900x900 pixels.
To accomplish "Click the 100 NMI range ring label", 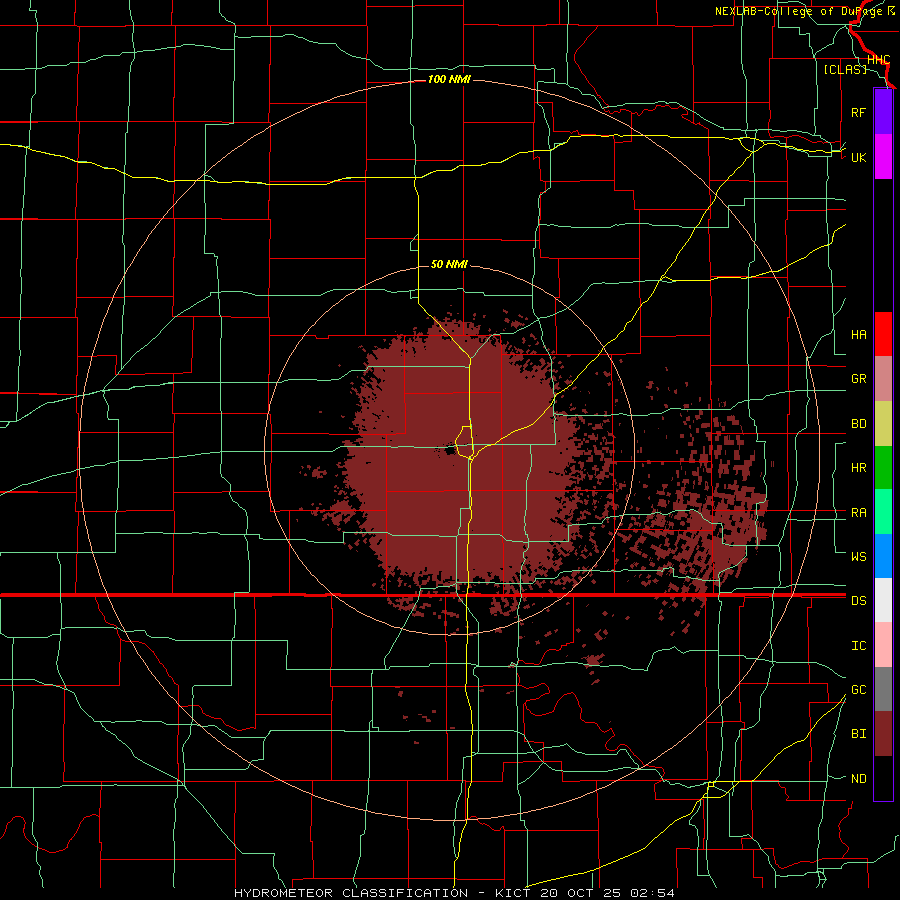I will click(x=449, y=79).
